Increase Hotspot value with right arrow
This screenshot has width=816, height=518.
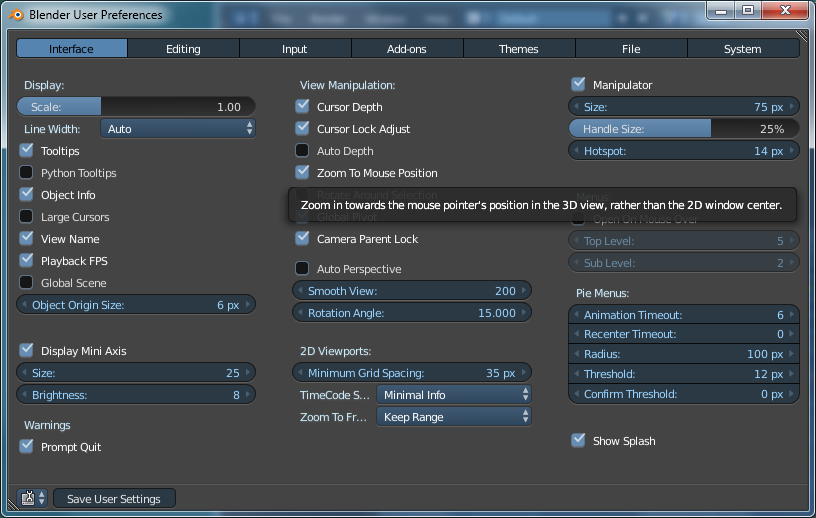click(792, 151)
